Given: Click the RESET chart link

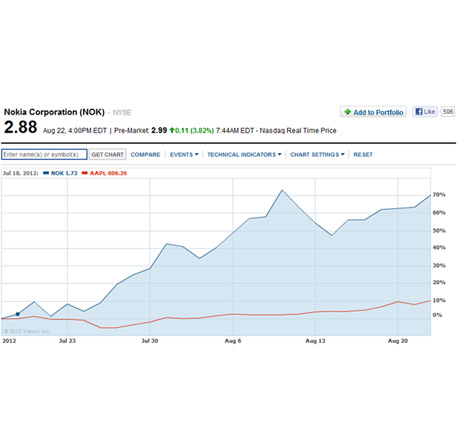Looking at the screenshot, I should click(363, 155).
